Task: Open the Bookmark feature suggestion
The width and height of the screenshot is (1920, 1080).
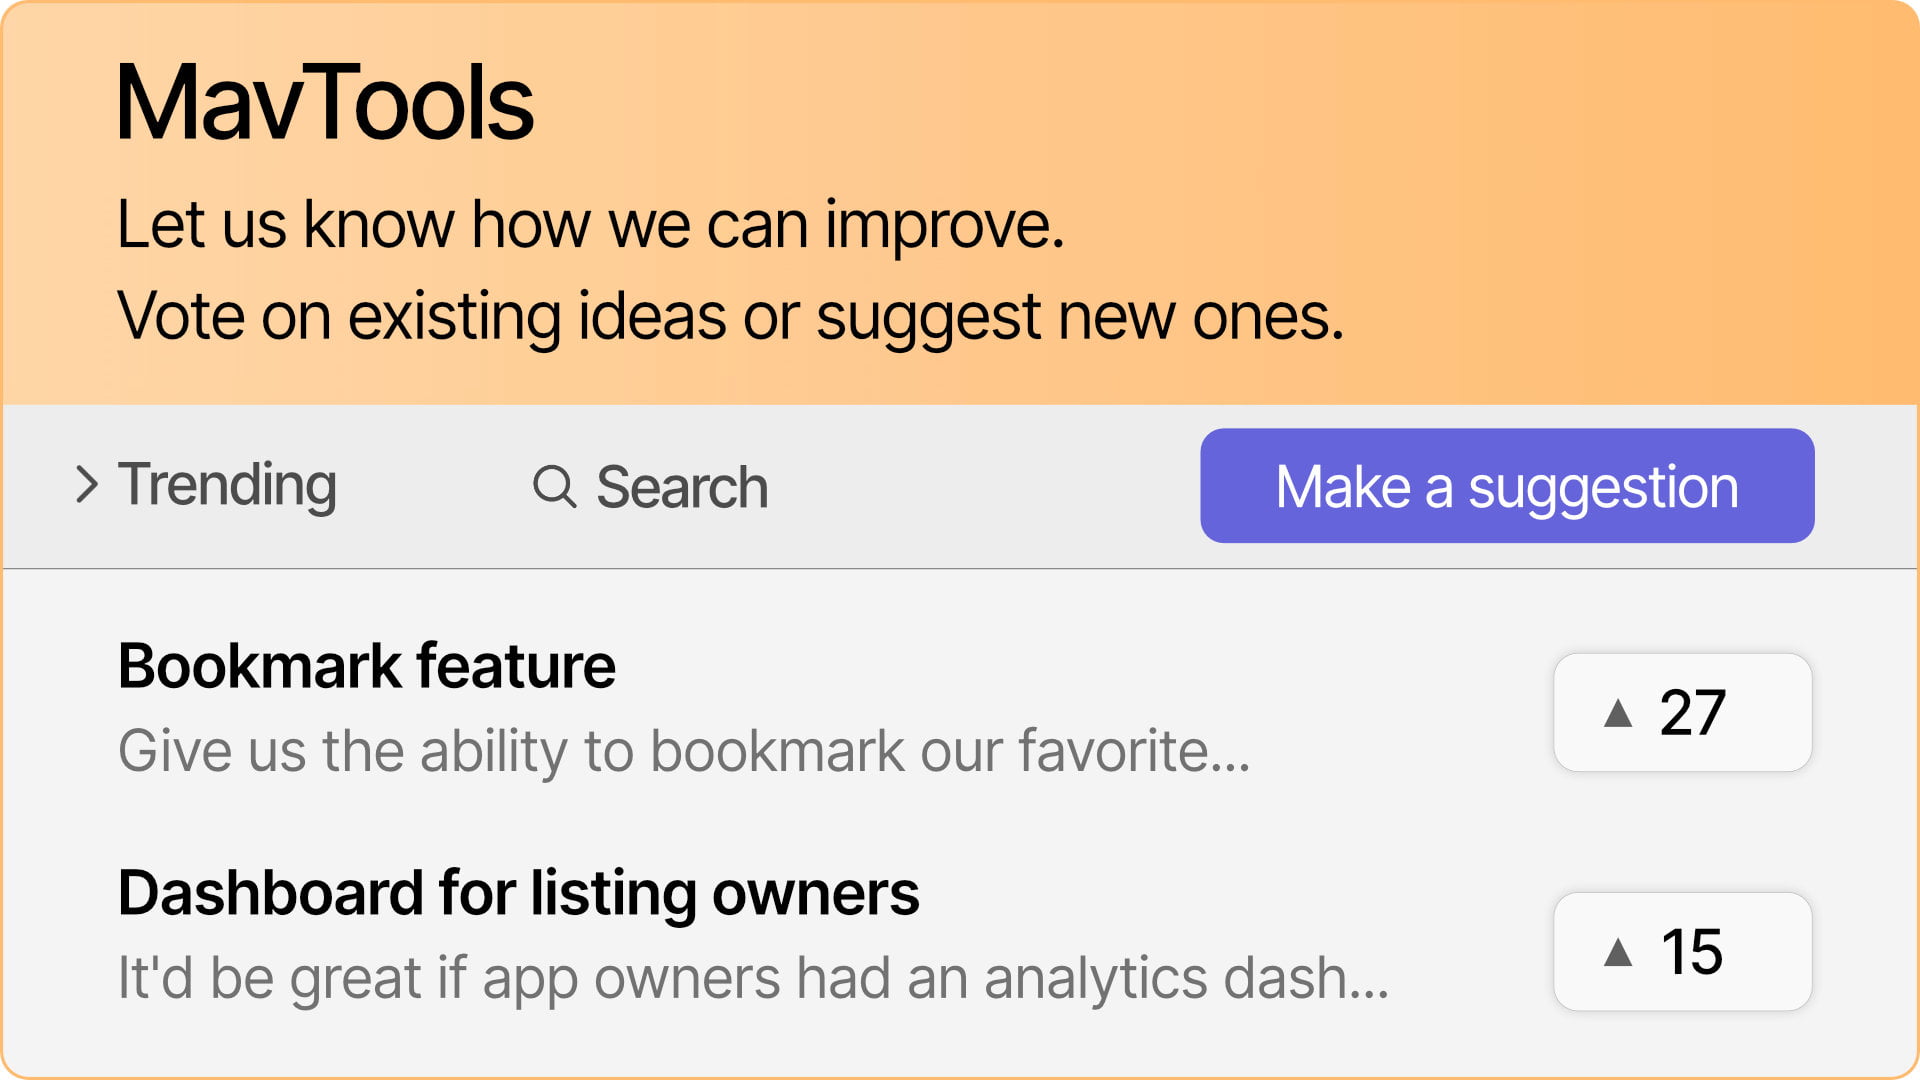Action: 366,665
